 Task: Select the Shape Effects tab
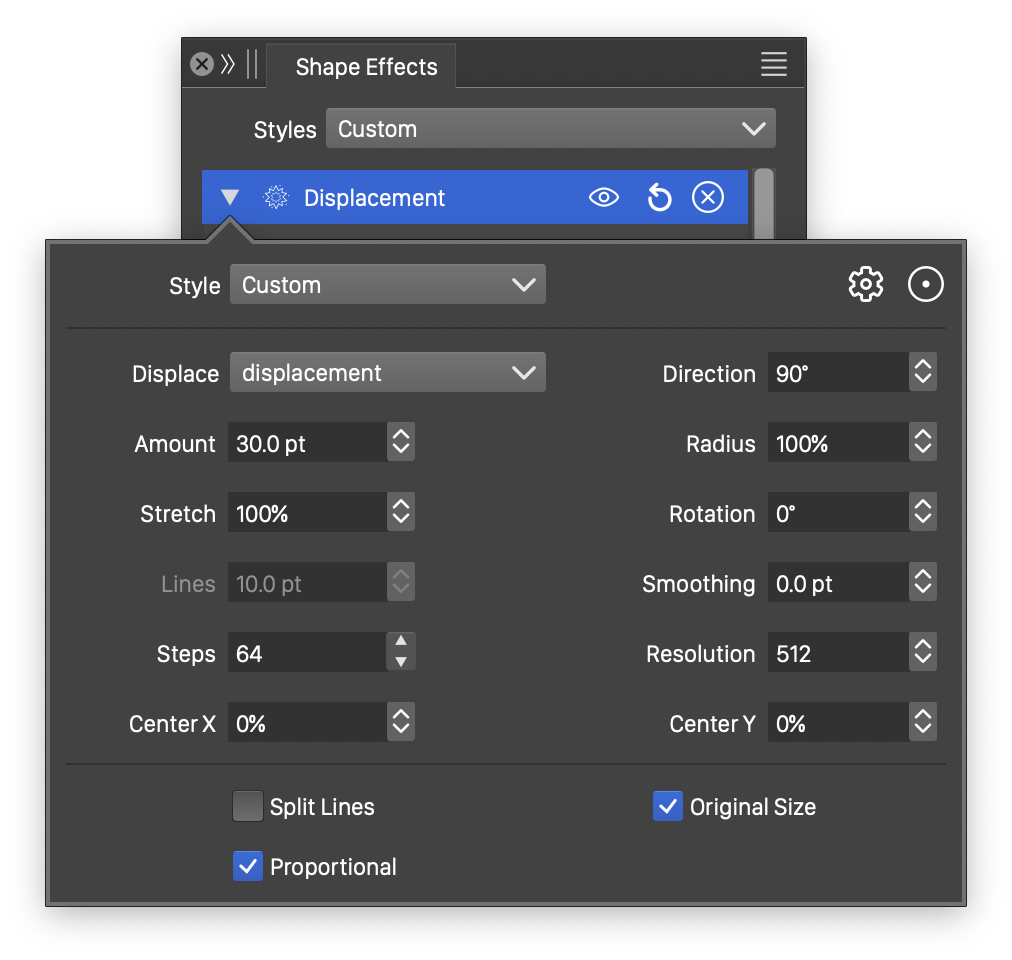366,67
